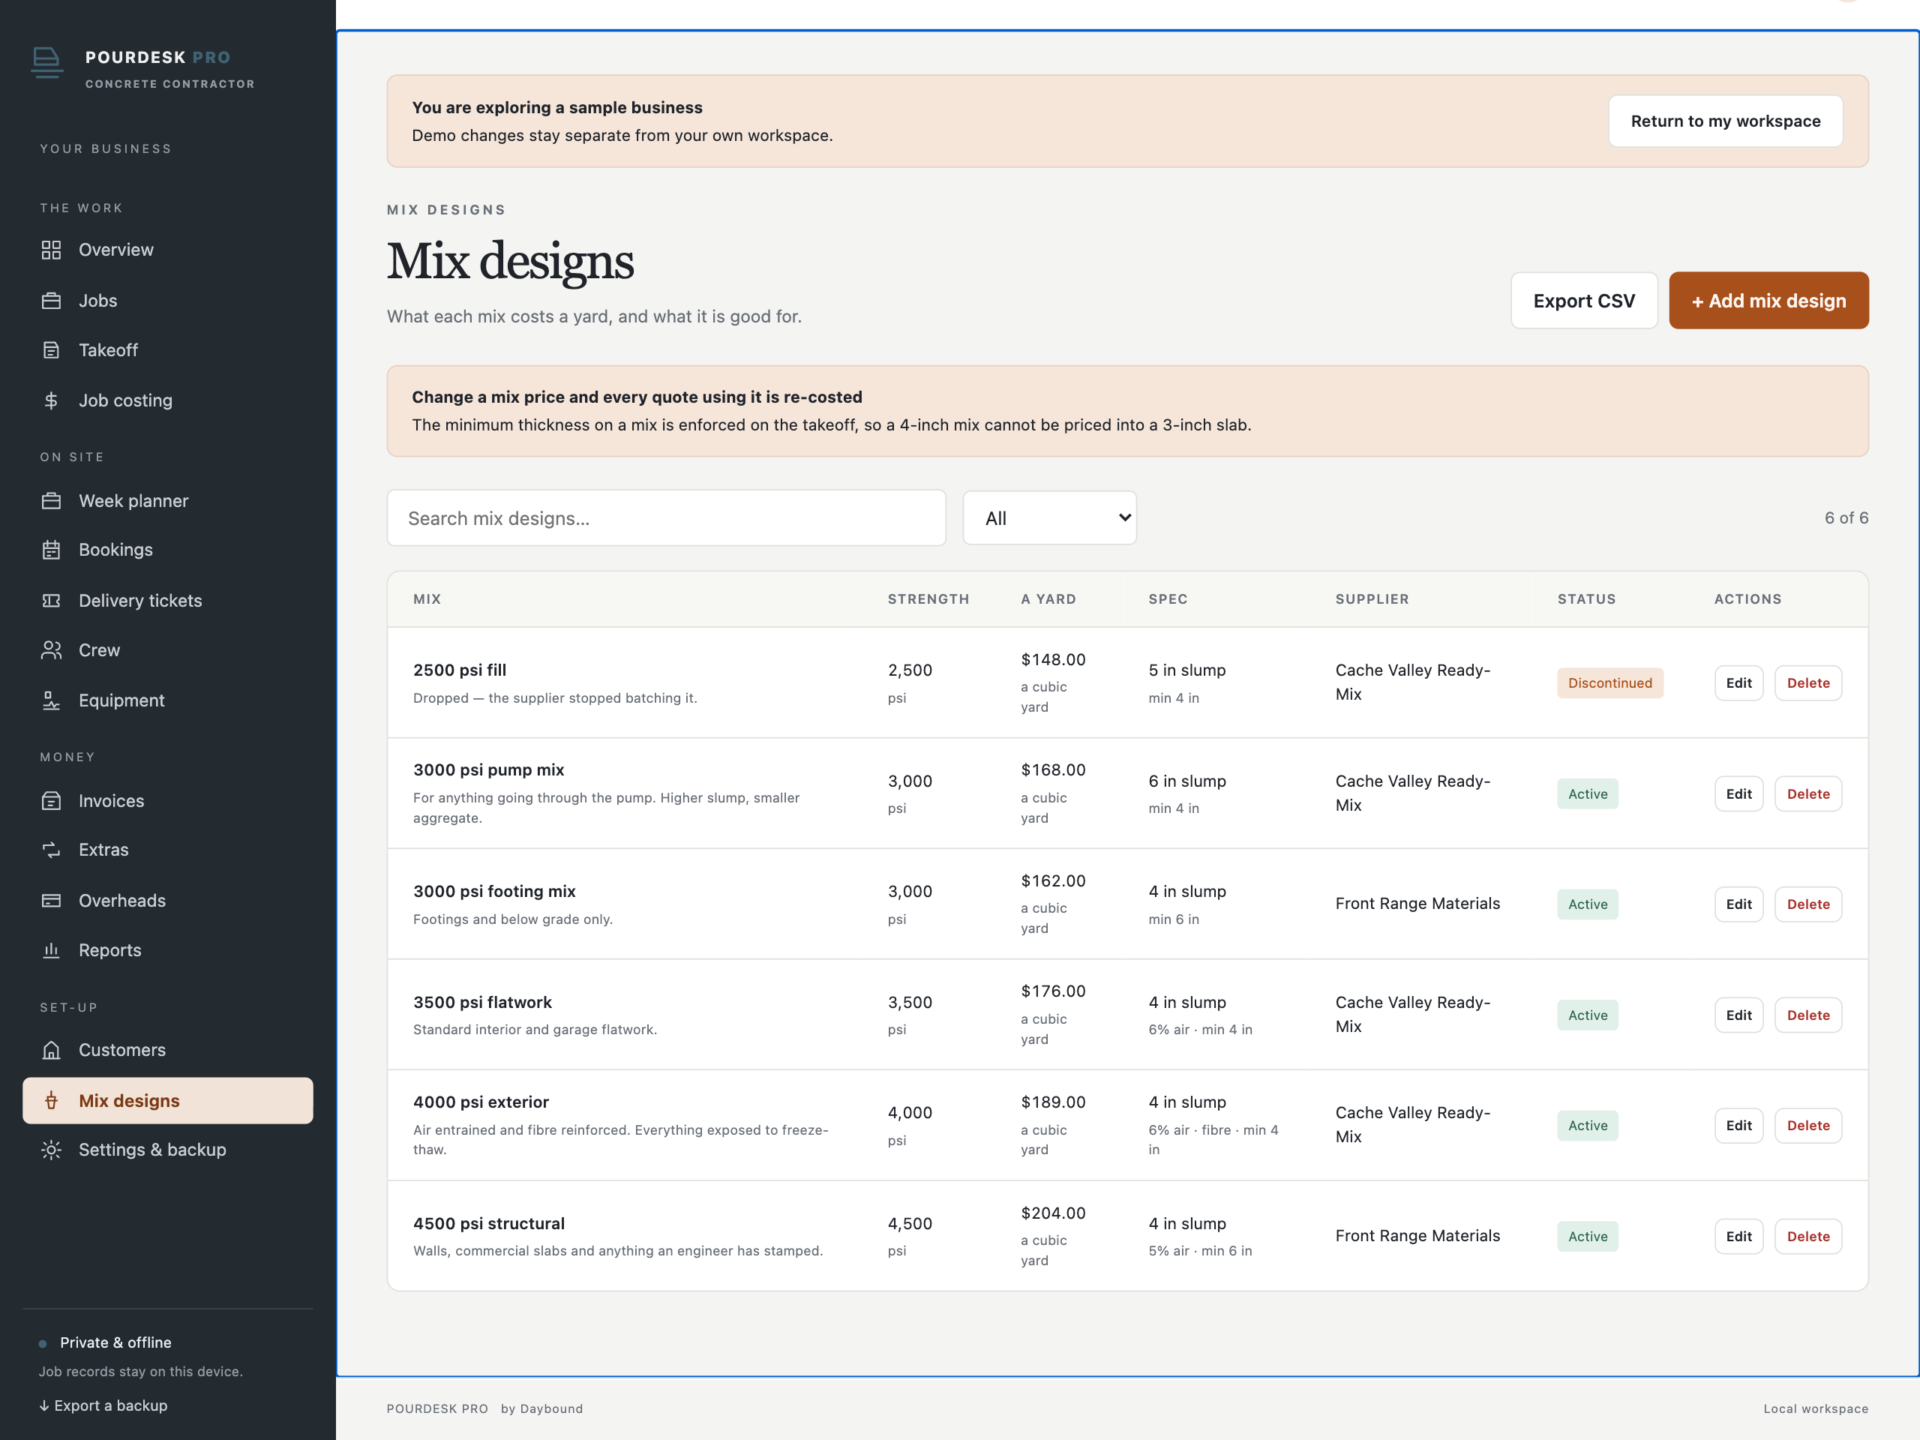Screen dimensions: 1920x1440
Task: Click the PourDesk Pro logo icon
Action: (47, 62)
